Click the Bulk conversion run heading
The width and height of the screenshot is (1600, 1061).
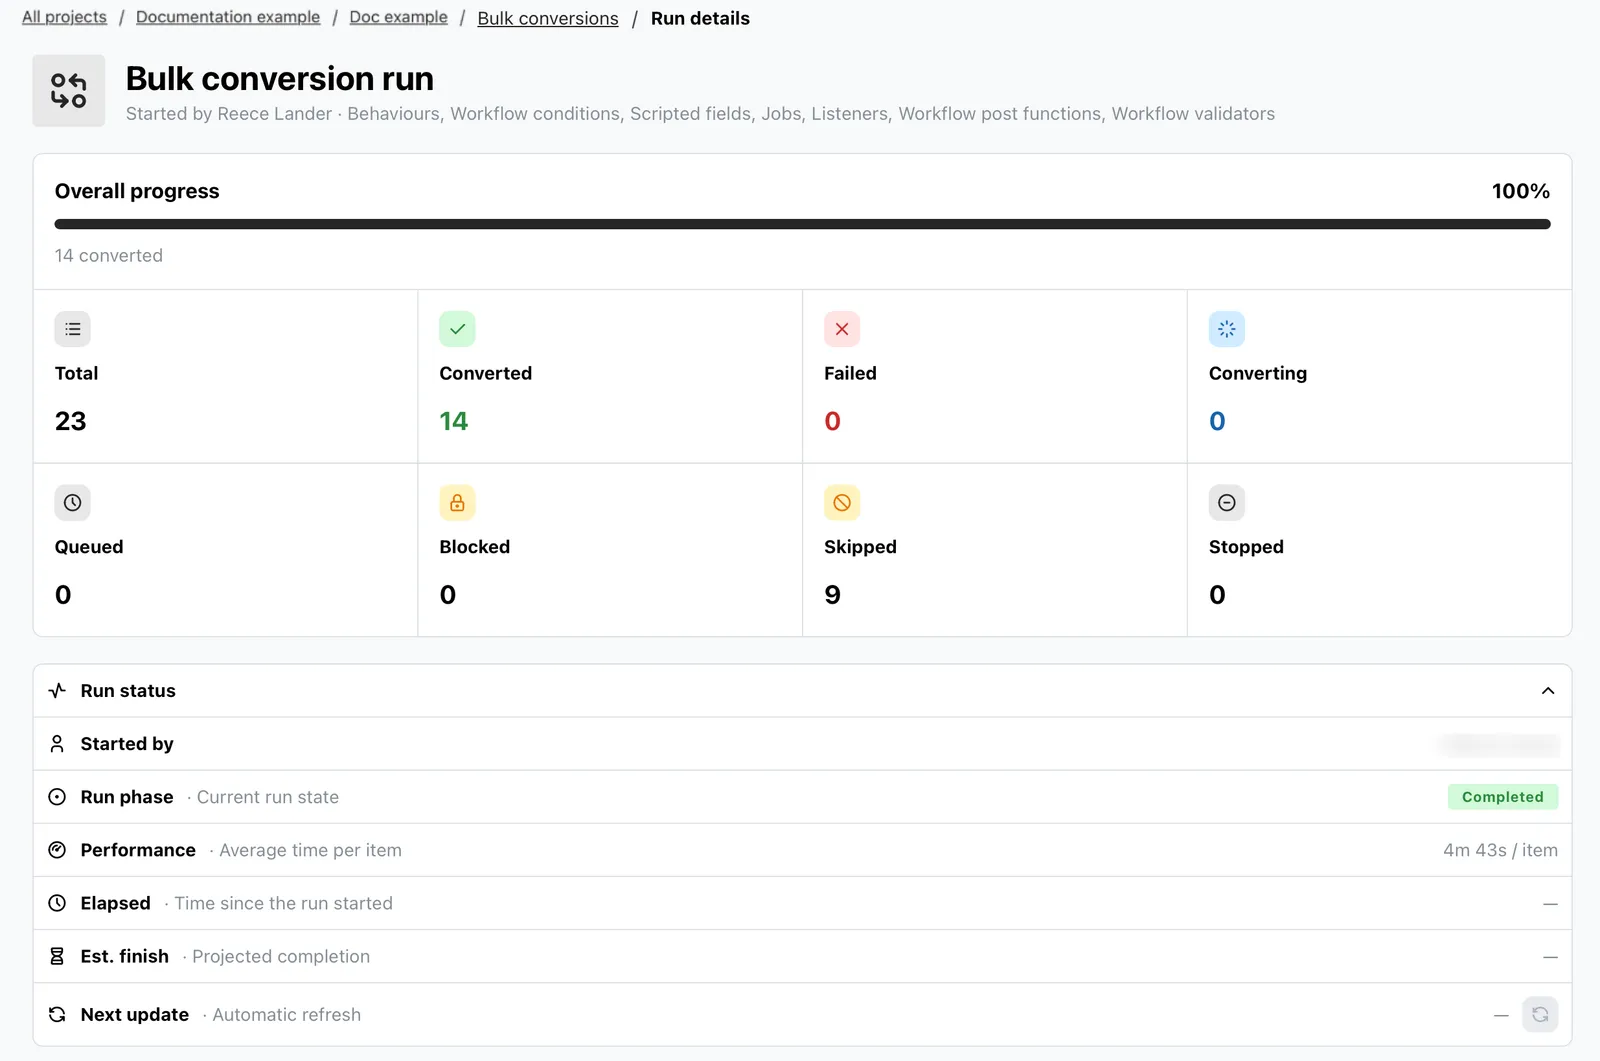coord(280,78)
